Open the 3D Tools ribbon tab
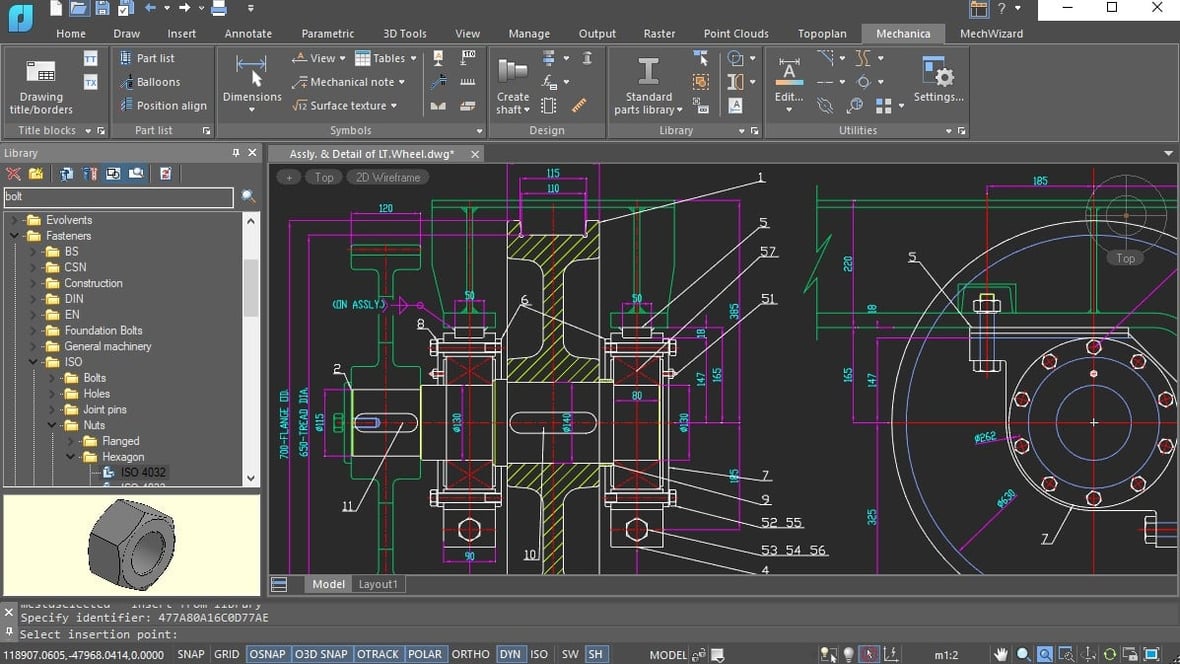The width and height of the screenshot is (1180, 664). point(405,34)
